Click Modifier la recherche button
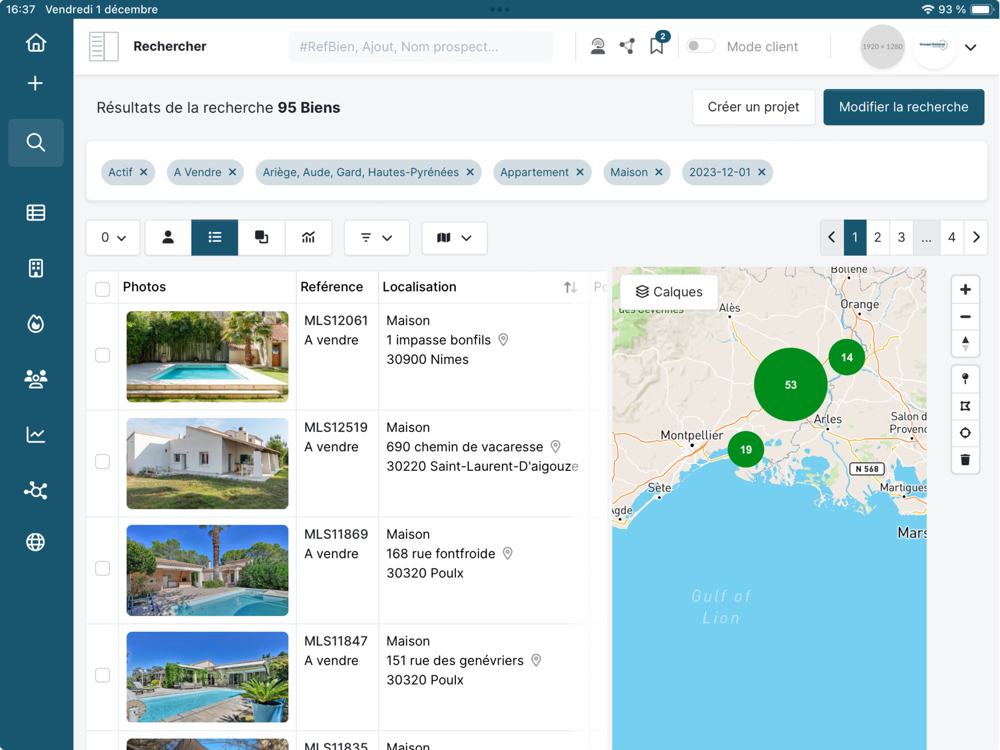 [903, 107]
